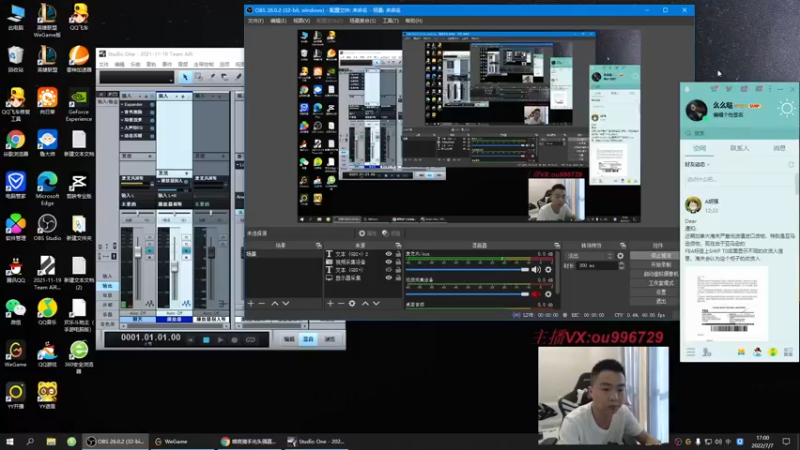Image resolution: width=800 pixels, height=450 pixels.
Task: Open 帮助(H) menu in OBS
Action: point(414,21)
